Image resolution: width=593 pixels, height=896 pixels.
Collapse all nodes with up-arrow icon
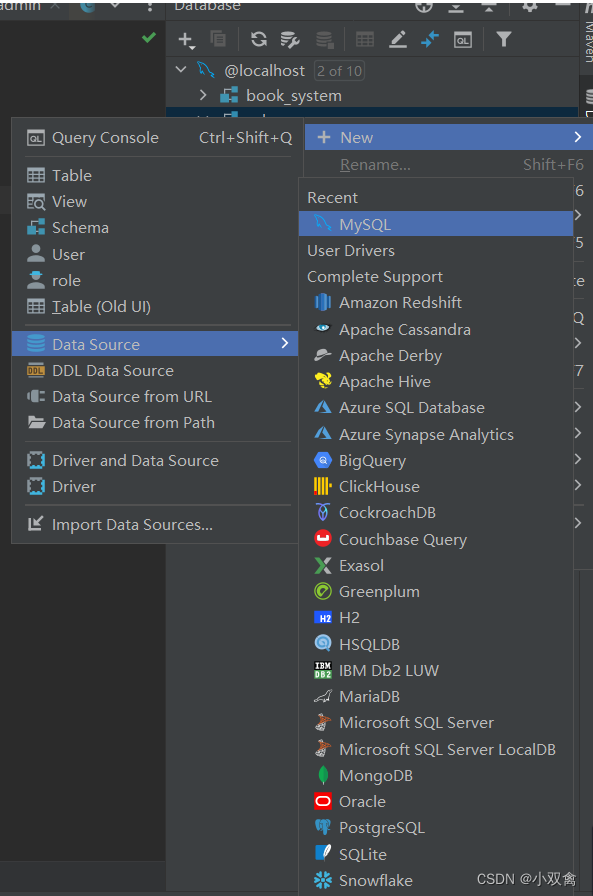pos(489,8)
